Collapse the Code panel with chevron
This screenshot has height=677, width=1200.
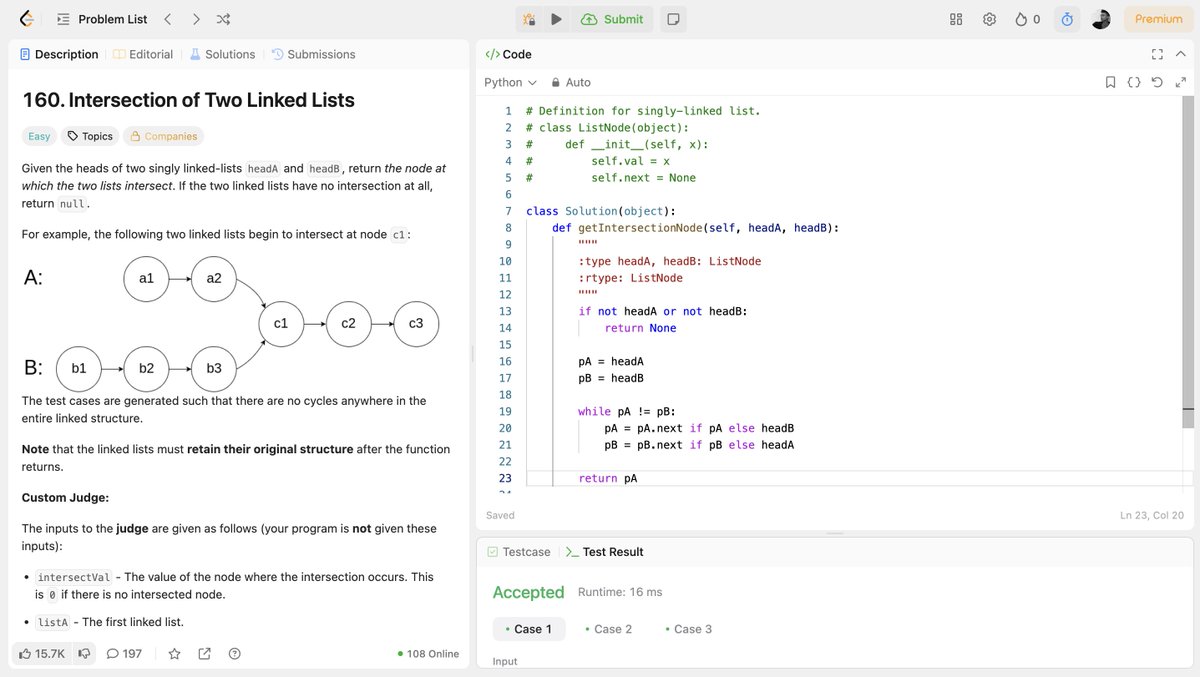(x=1182, y=54)
